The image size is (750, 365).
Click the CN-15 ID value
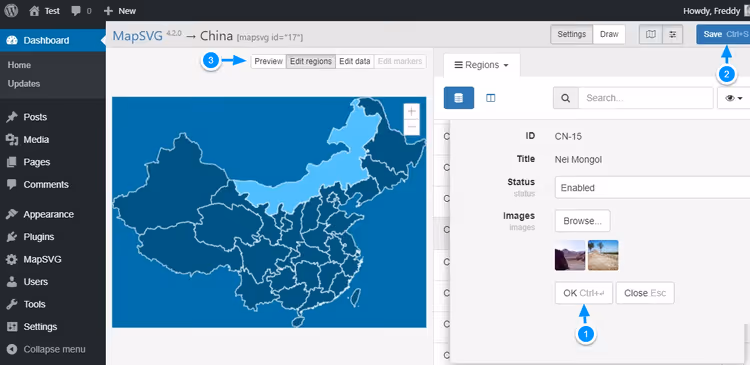click(568, 137)
